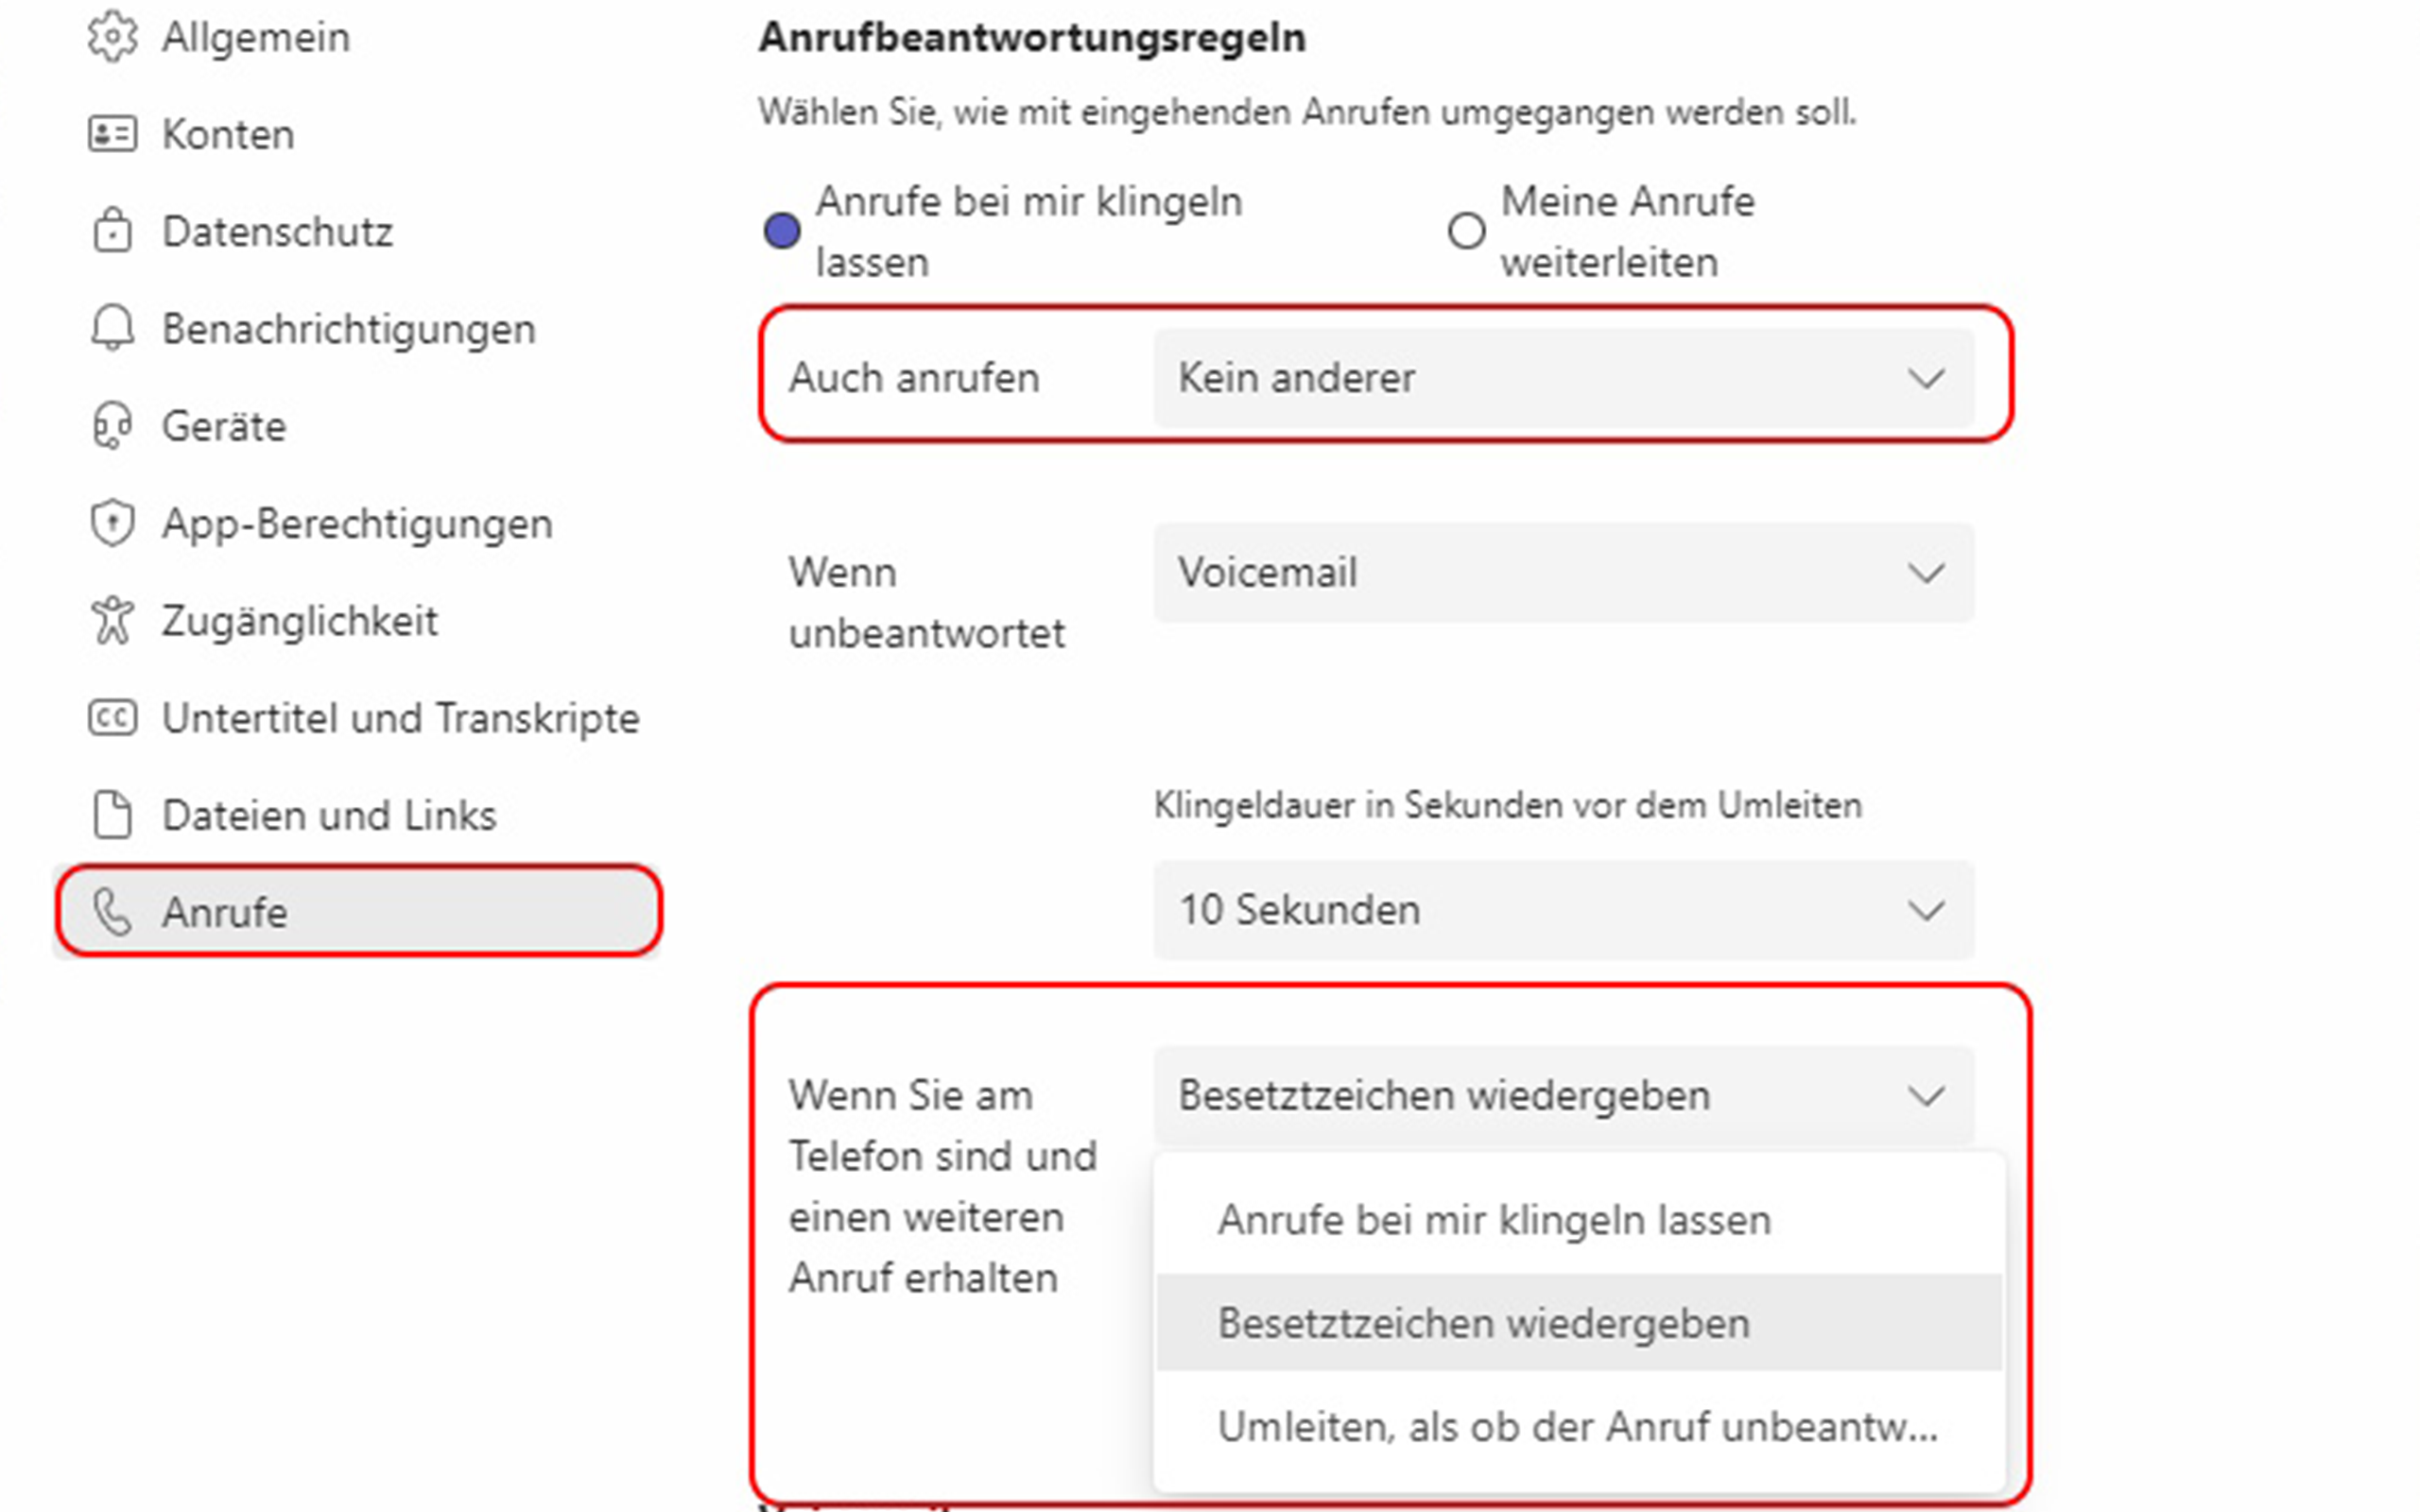This screenshot has width=2420, height=1512.
Task: Click the Konten account card icon
Action: click(x=113, y=134)
